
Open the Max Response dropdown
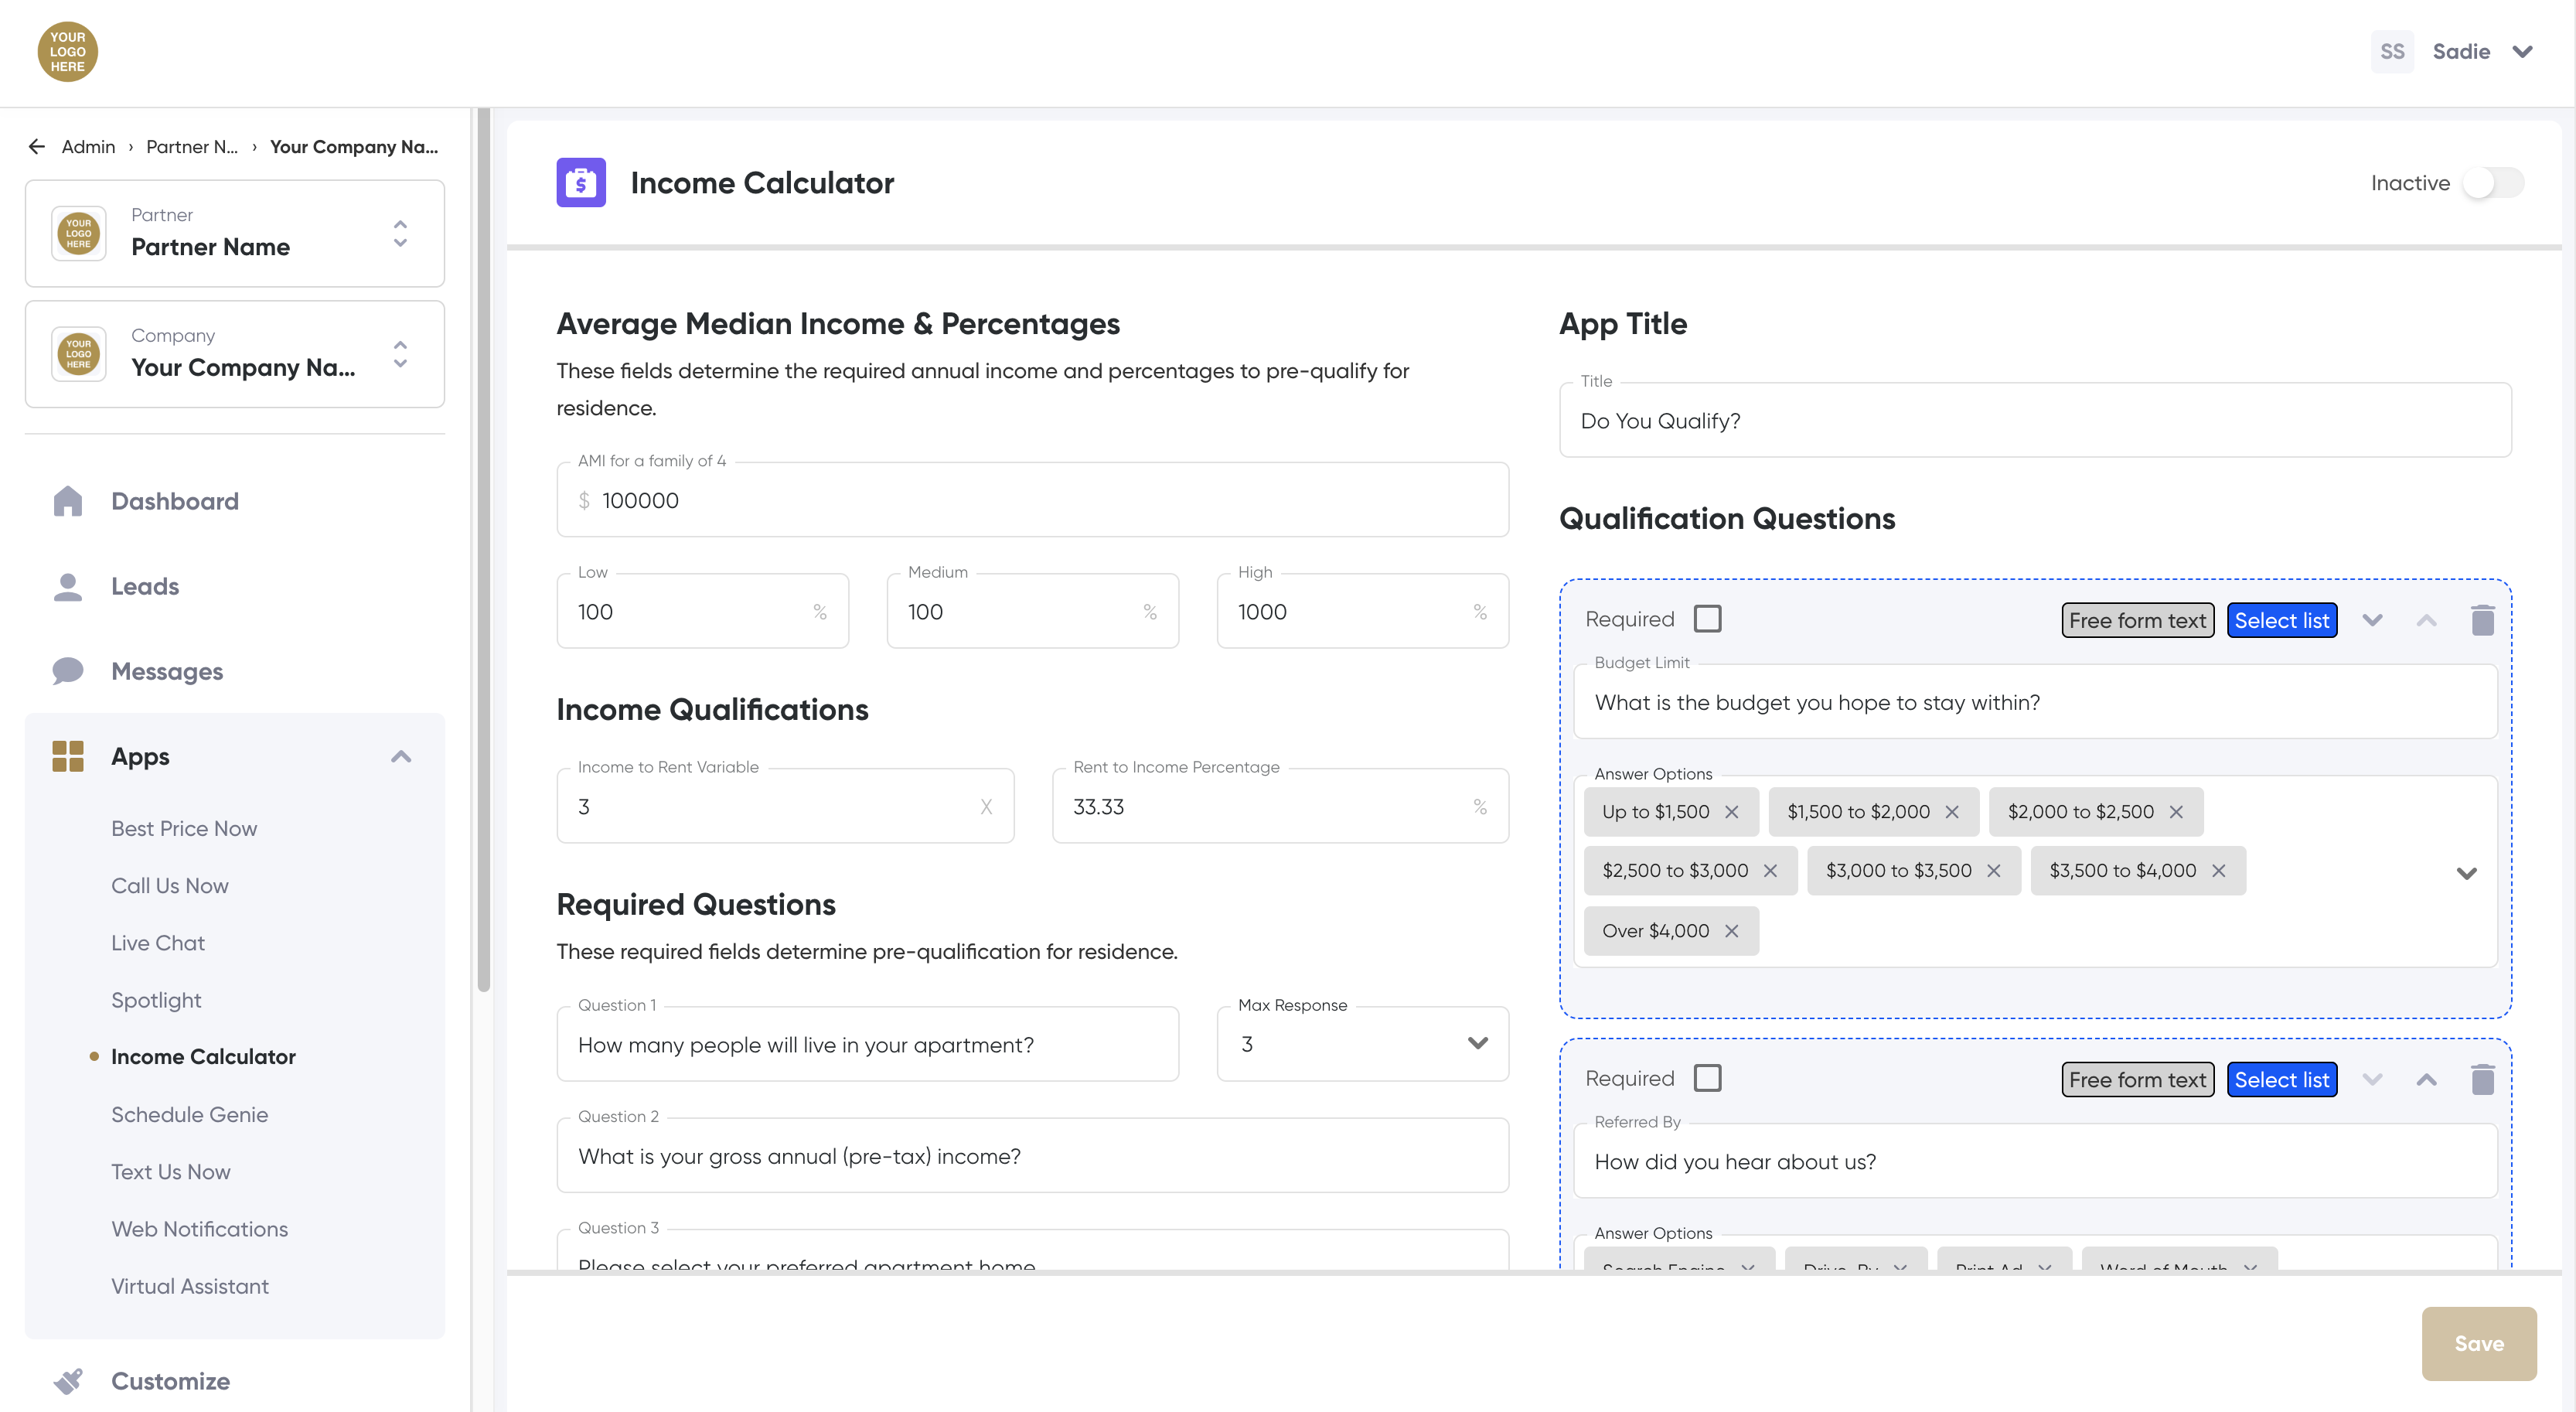click(1362, 1044)
